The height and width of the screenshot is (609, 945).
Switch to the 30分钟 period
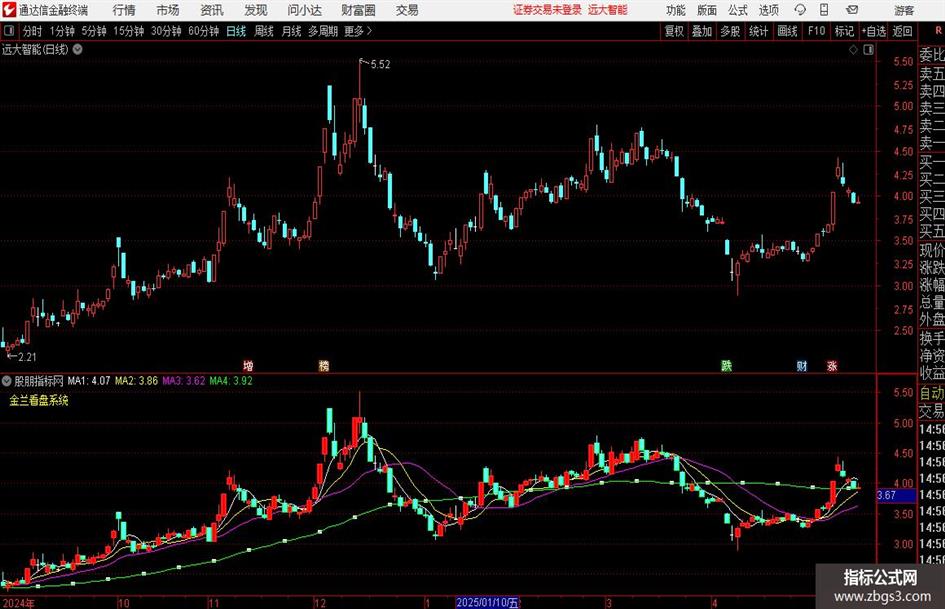click(x=166, y=31)
